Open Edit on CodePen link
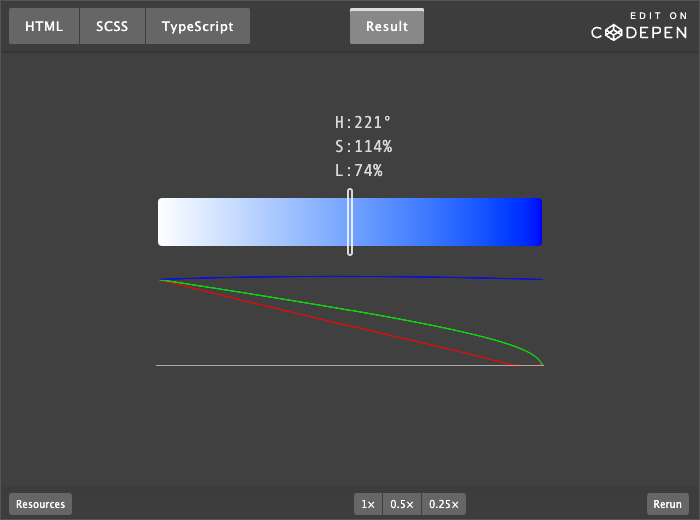 click(x=639, y=26)
